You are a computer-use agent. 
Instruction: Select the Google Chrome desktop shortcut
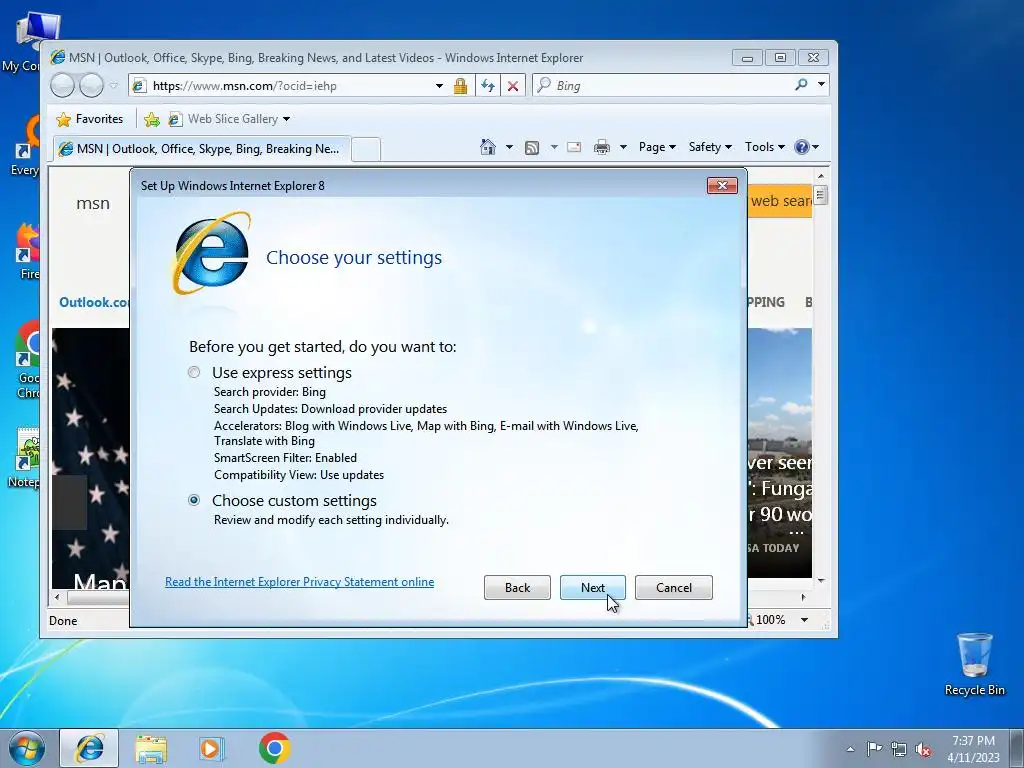point(27,359)
